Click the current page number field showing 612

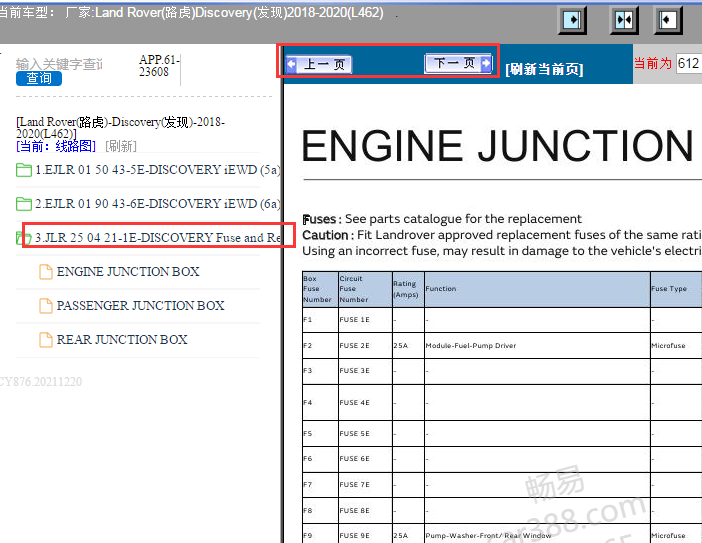point(689,63)
